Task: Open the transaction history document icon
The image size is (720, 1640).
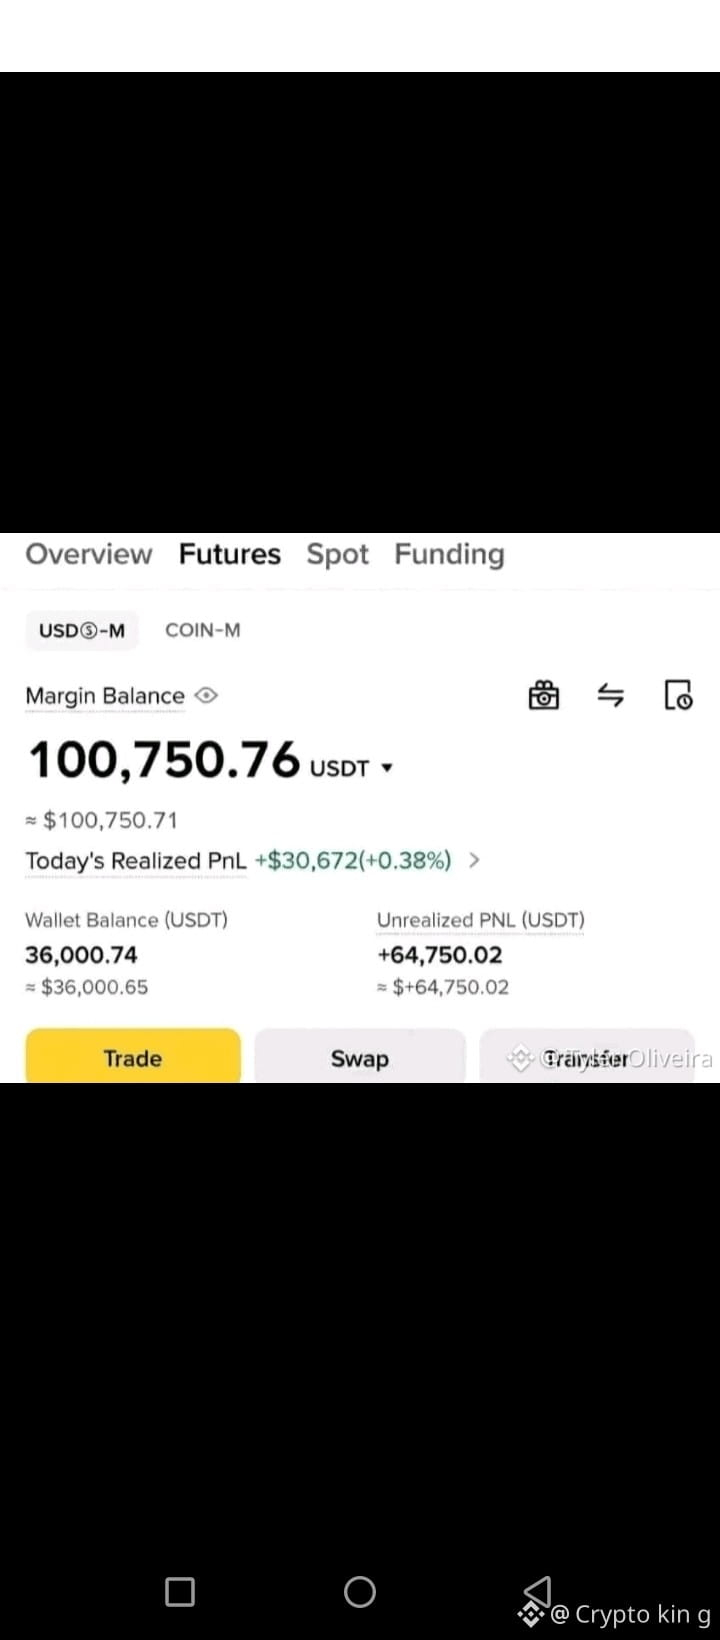Action: [678, 694]
